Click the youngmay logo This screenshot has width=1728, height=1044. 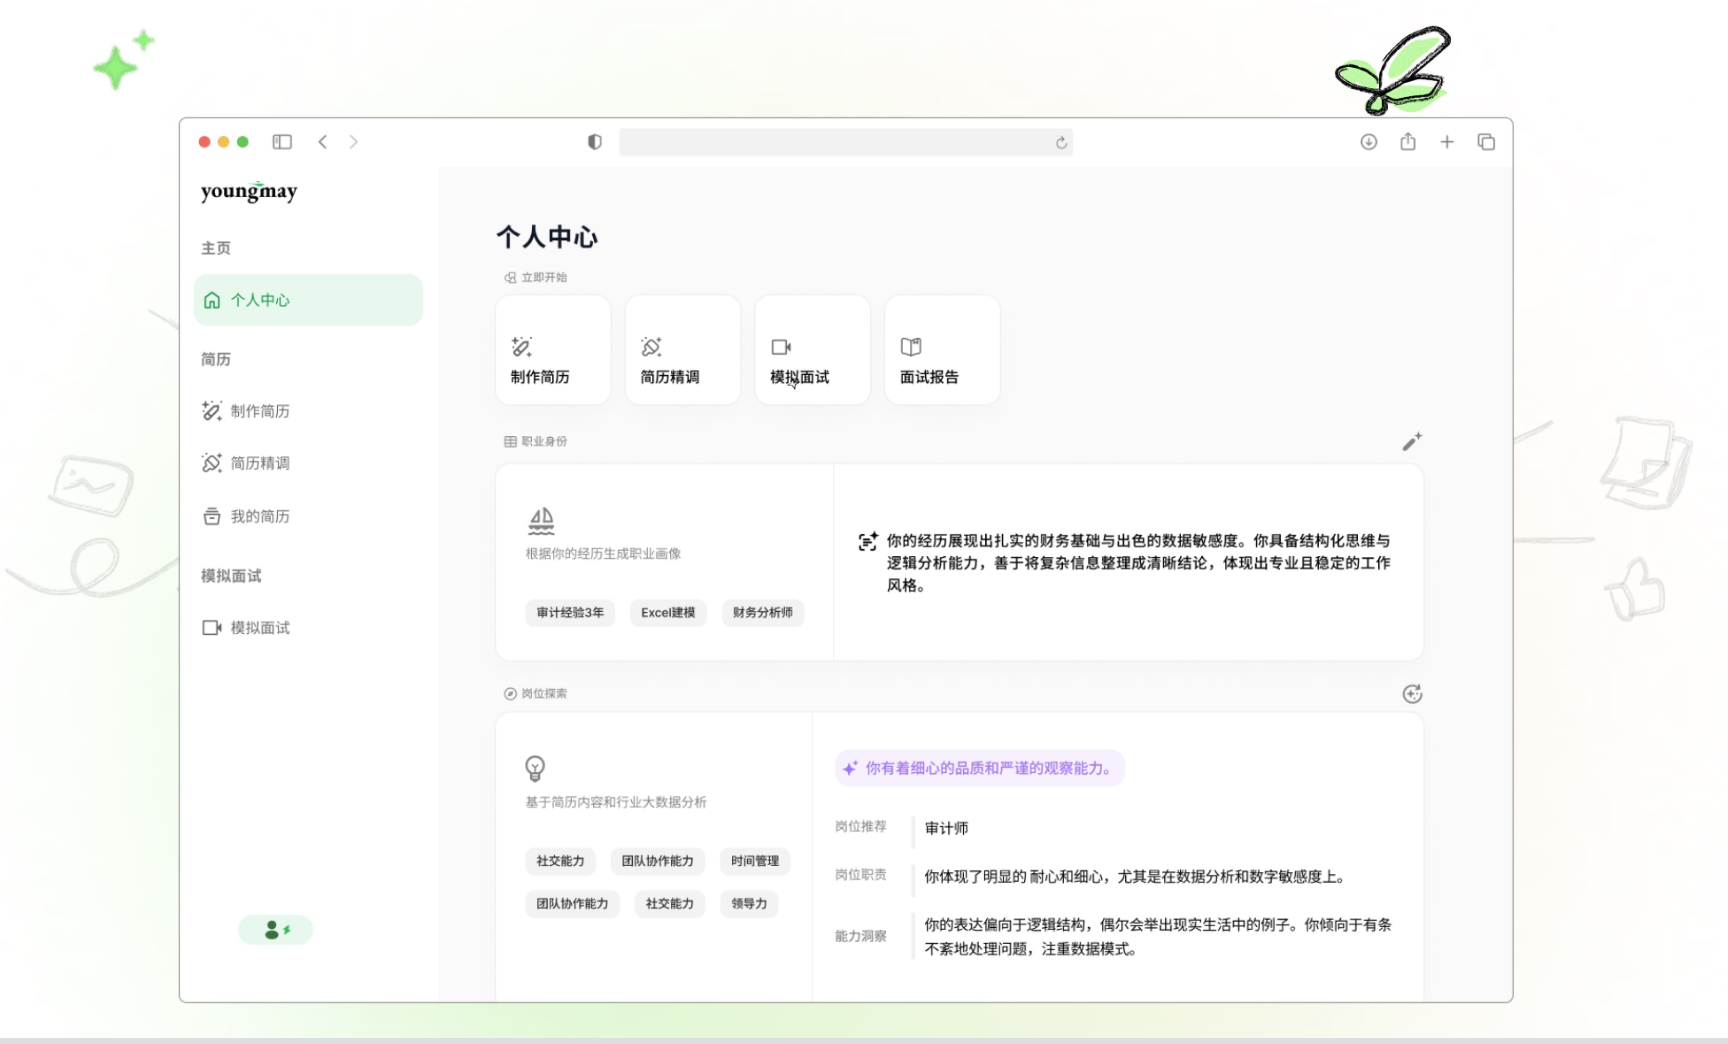(x=249, y=190)
